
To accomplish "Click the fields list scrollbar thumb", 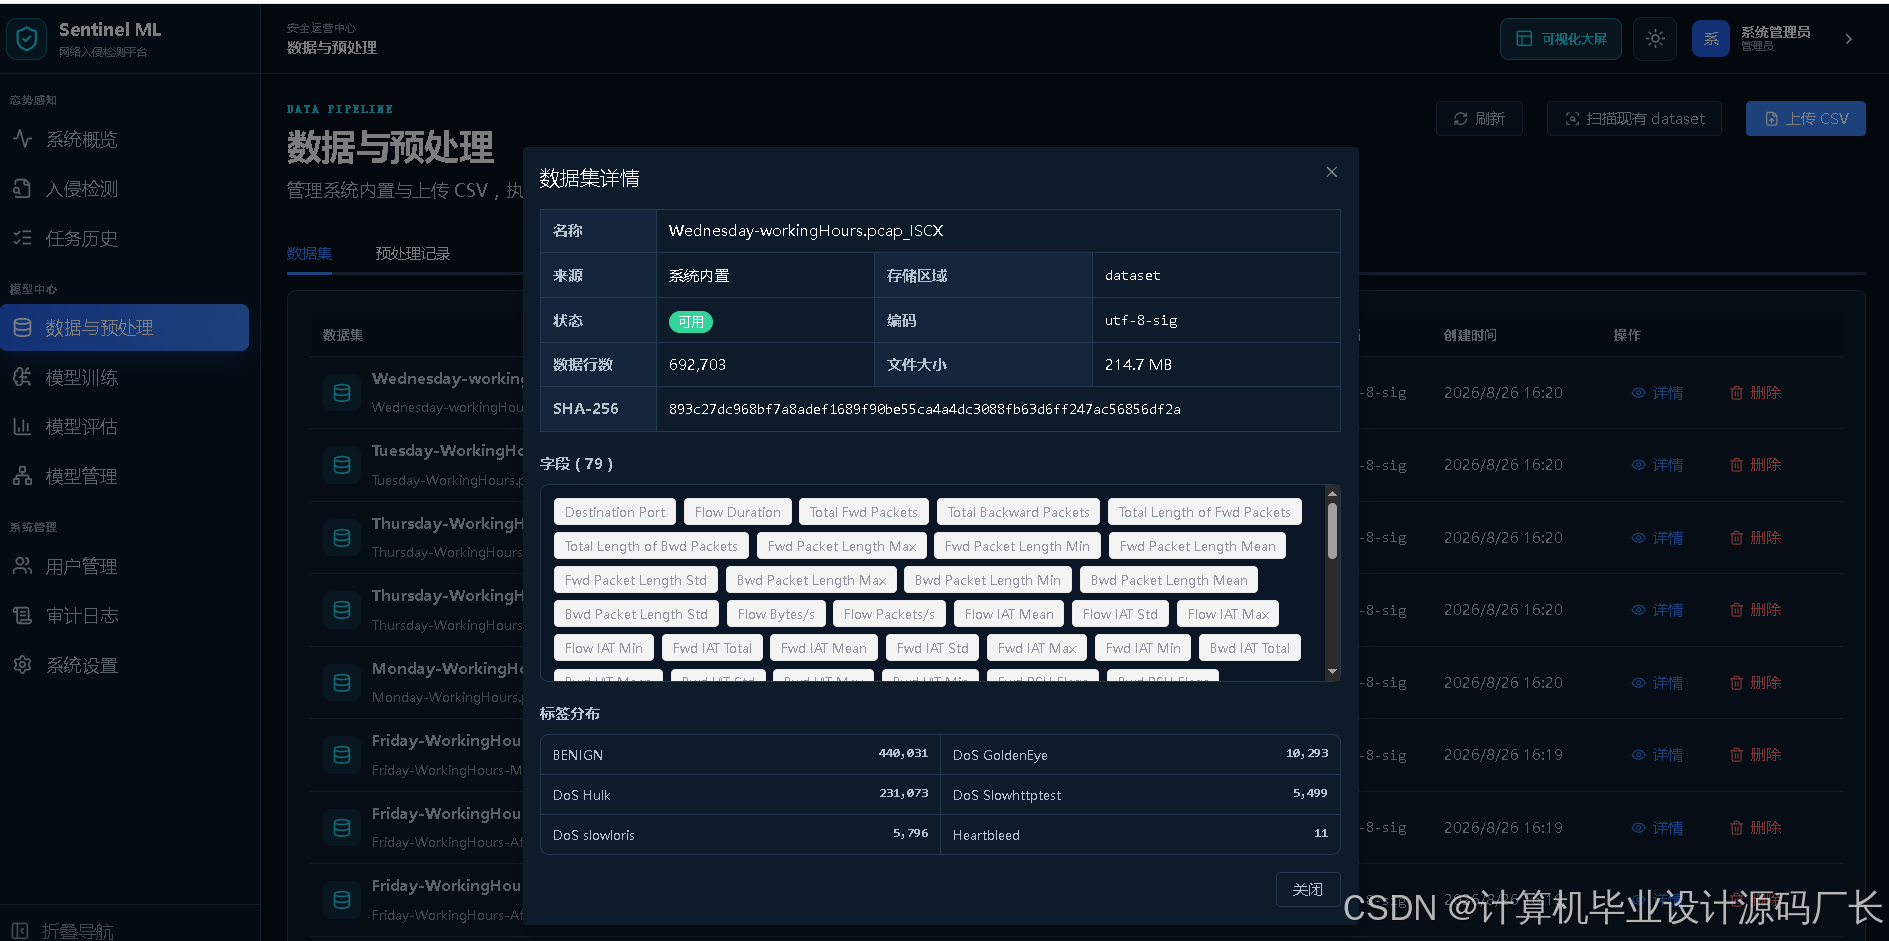I will click(x=1332, y=530).
